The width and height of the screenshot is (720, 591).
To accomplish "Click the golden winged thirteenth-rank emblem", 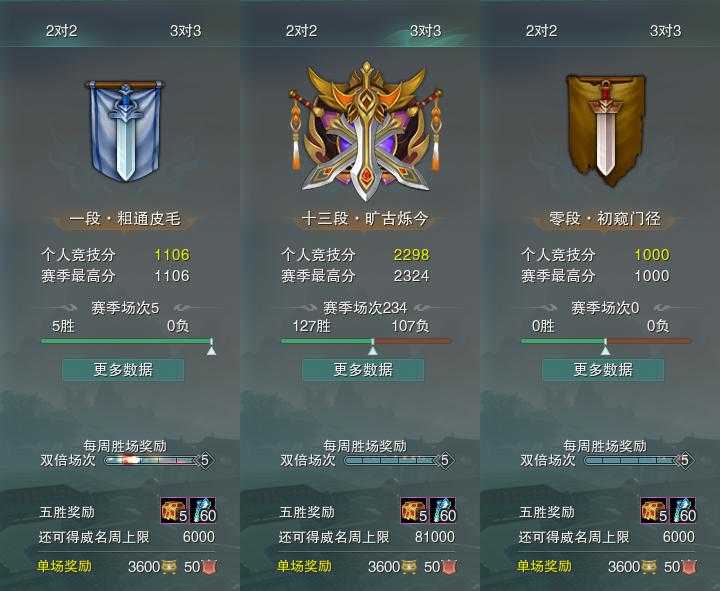I will pos(366,131).
